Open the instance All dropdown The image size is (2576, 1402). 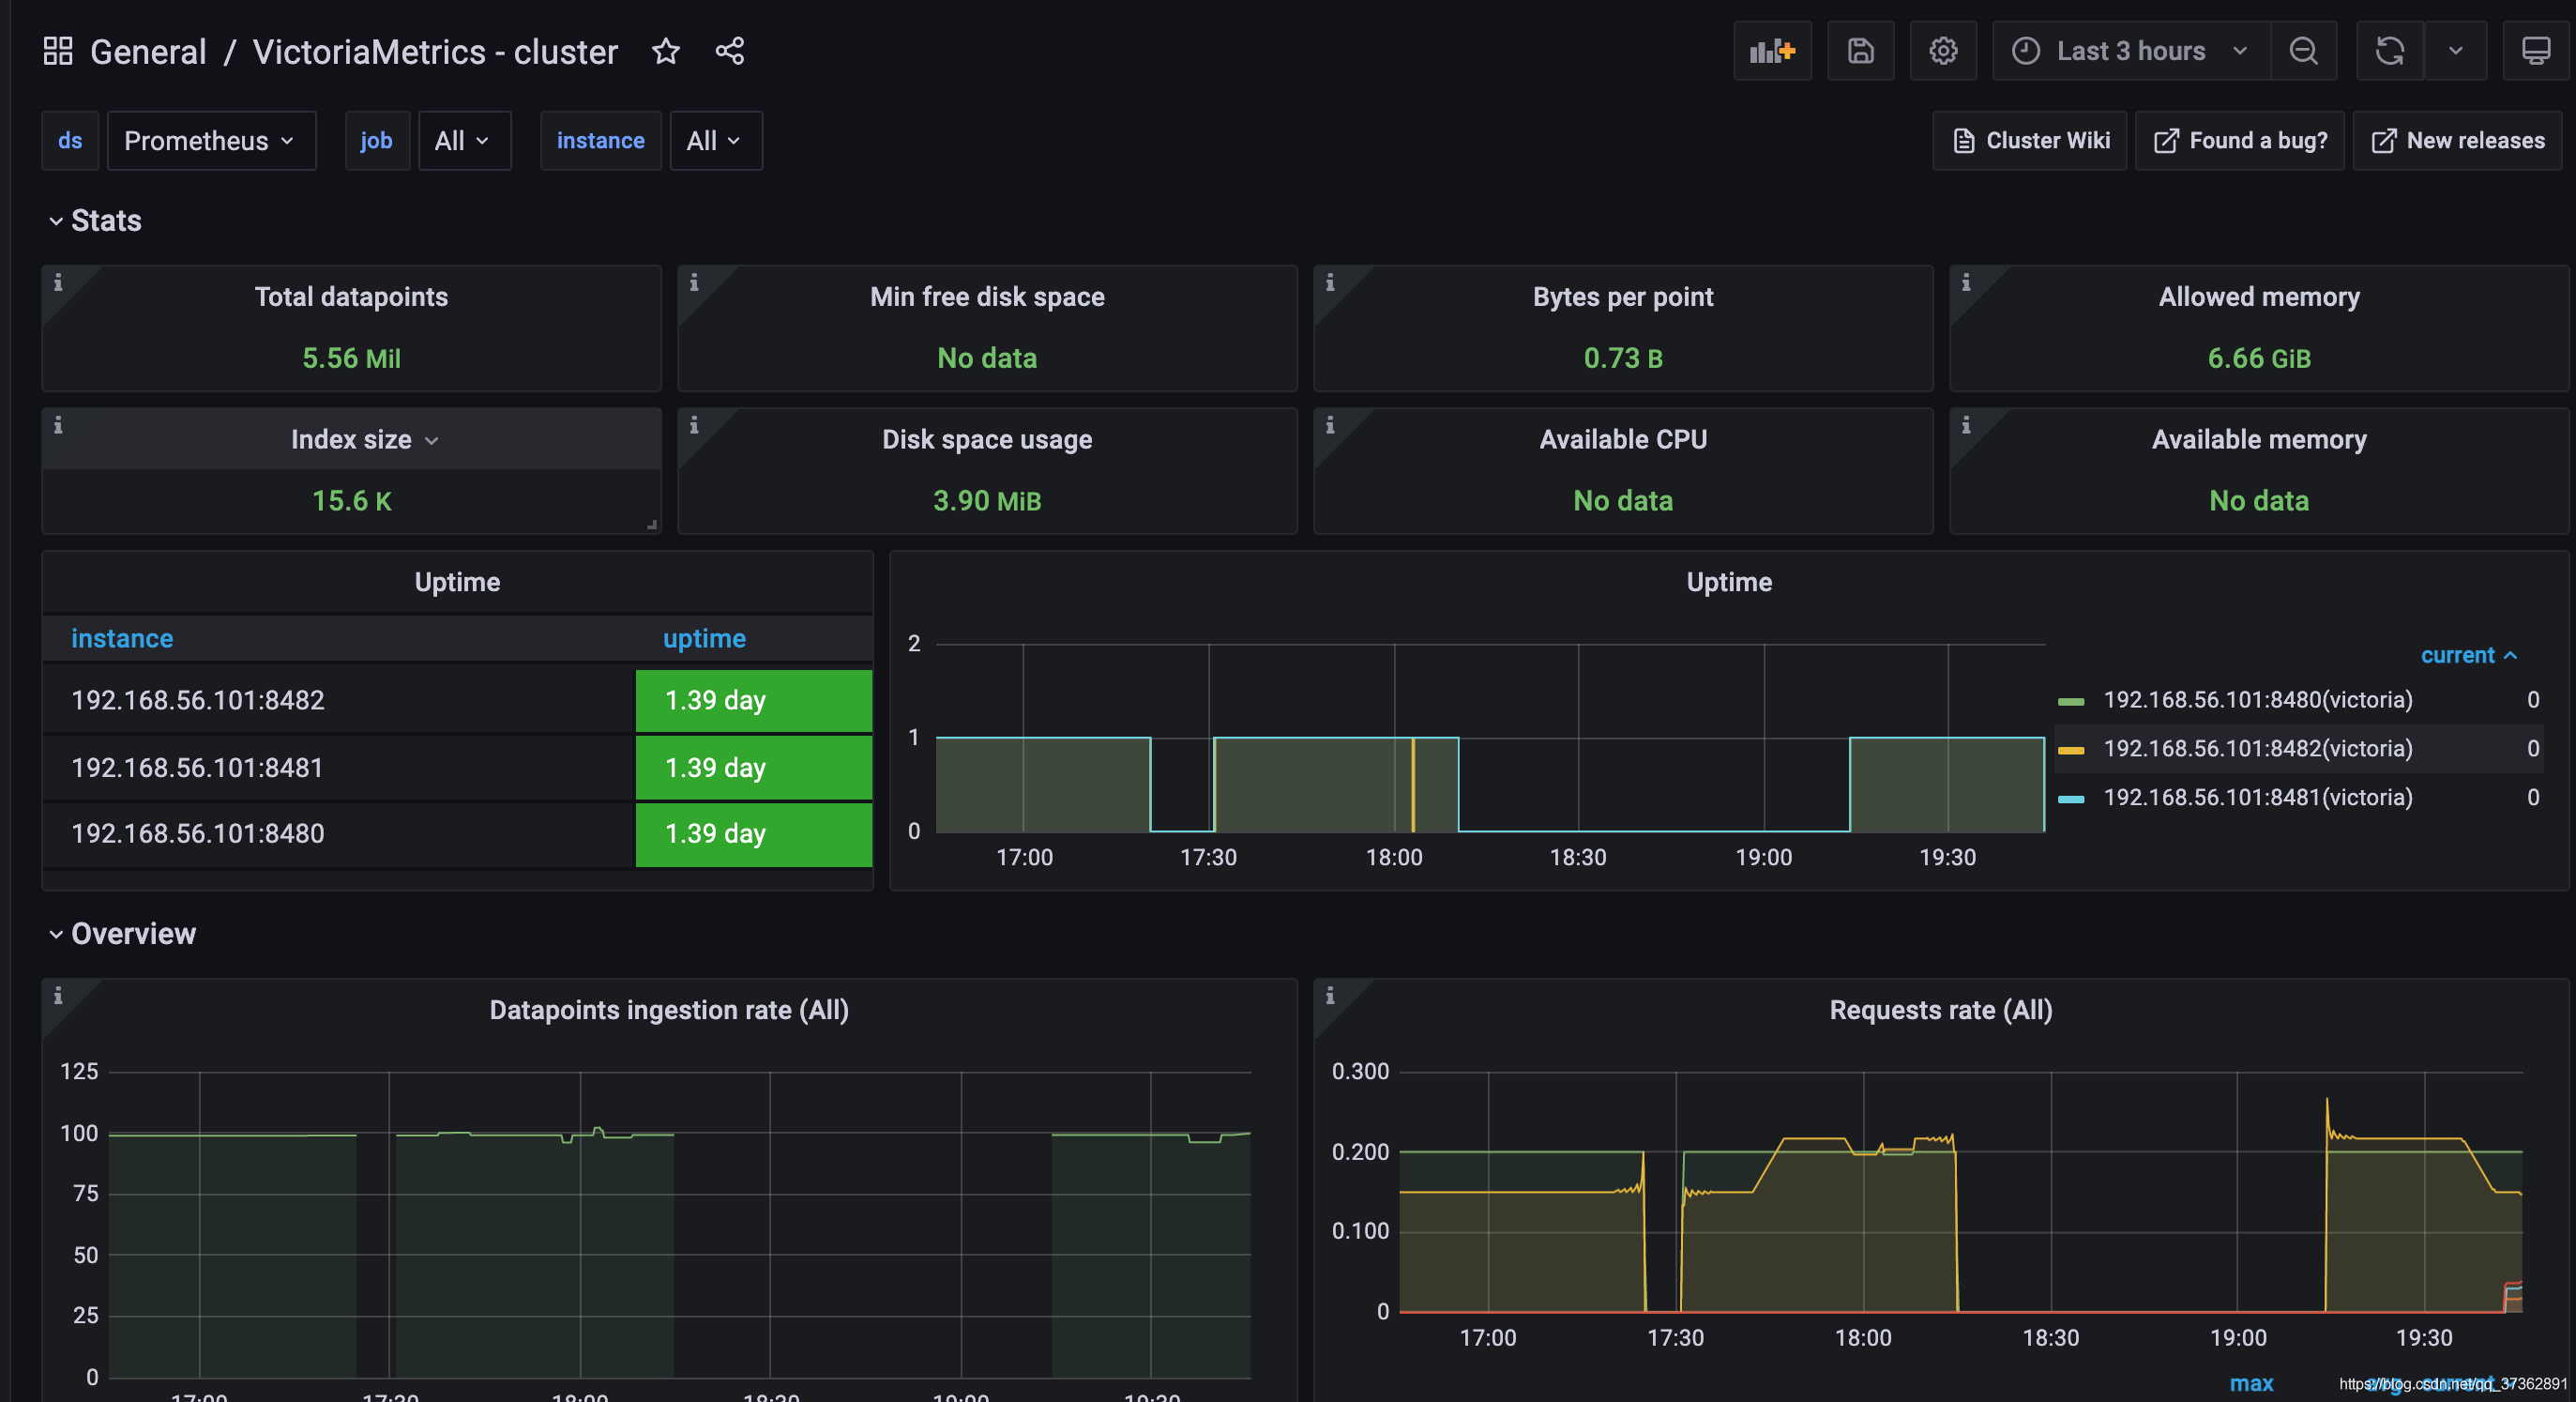(x=715, y=141)
